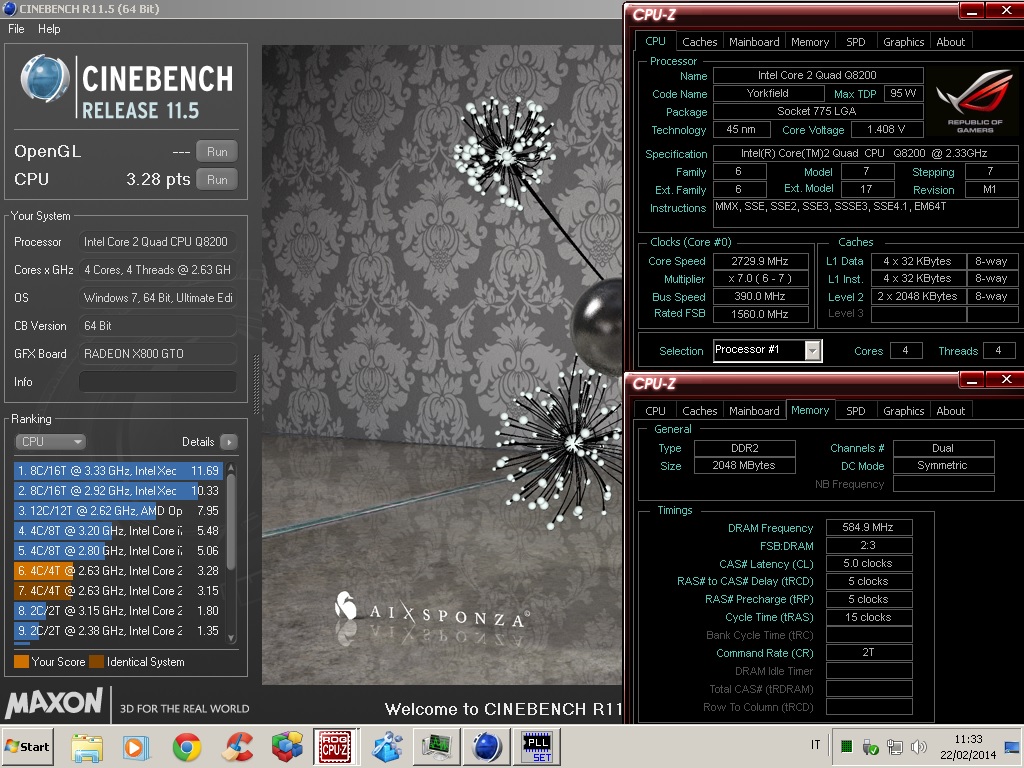The image size is (1024, 768).
Task: Switch to ROG CPU-Z taskbar button
Action: 336,746
